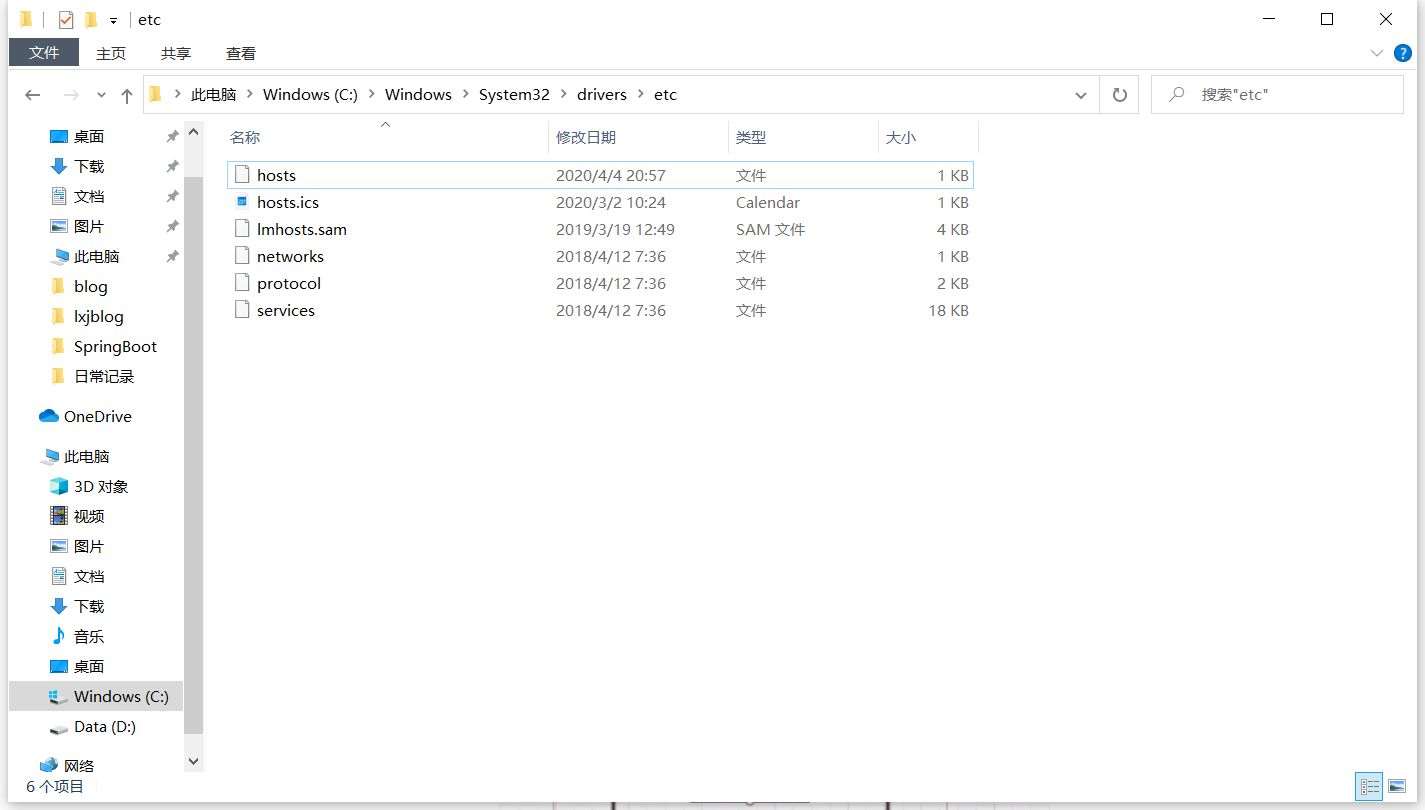
Task: Navigate to System32 in the breadcrumb path
Action: pos(514,95)
